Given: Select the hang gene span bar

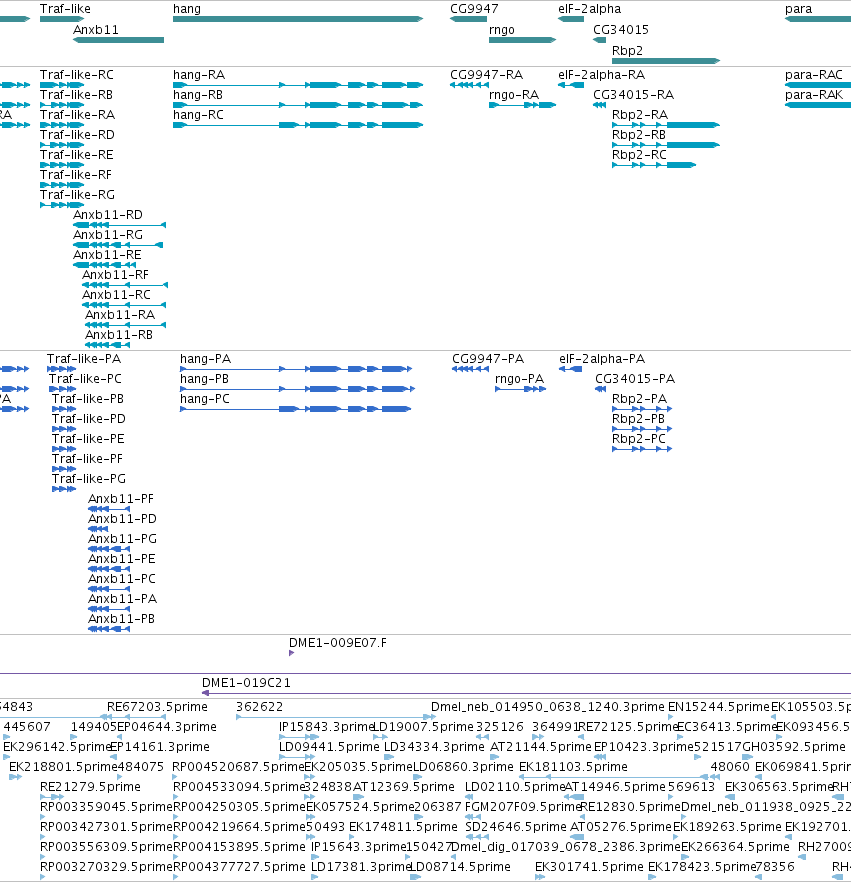Looking at the screenshot, I should click(x=298, y=19).
